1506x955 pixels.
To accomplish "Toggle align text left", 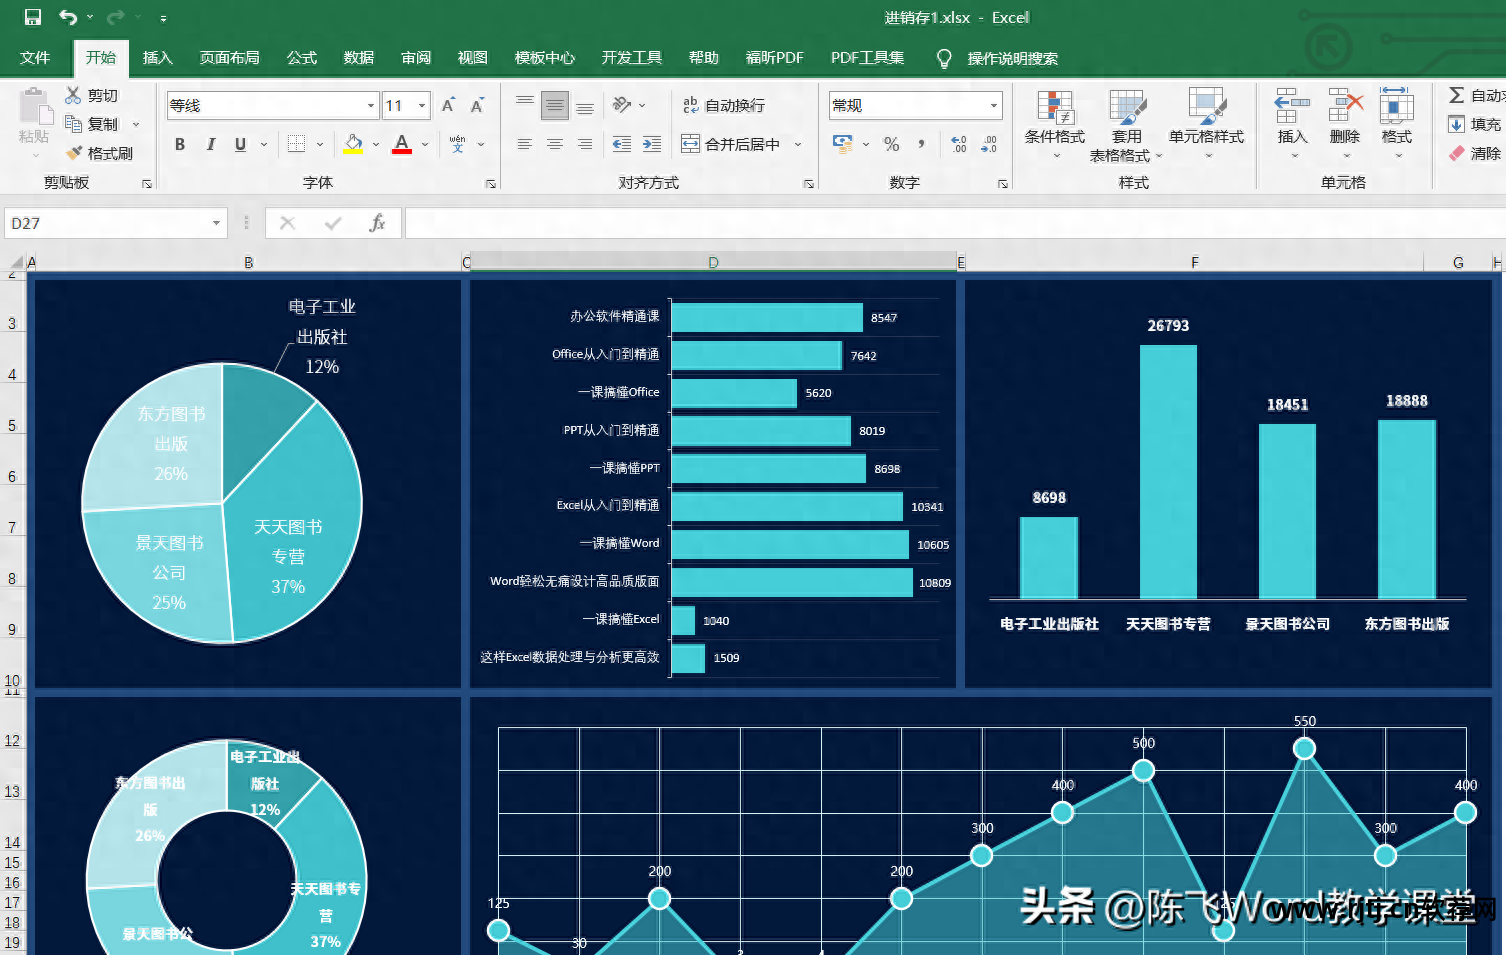I will point(525,144).
